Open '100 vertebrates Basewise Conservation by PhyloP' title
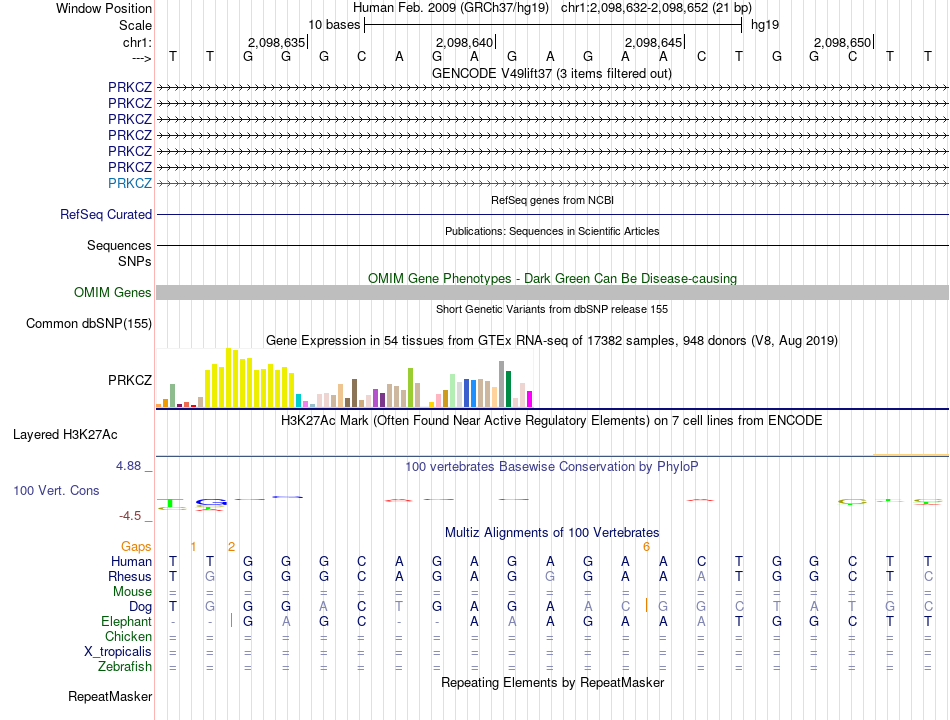The width and height of the screenshot is (950, 720). tap(552, 467)
